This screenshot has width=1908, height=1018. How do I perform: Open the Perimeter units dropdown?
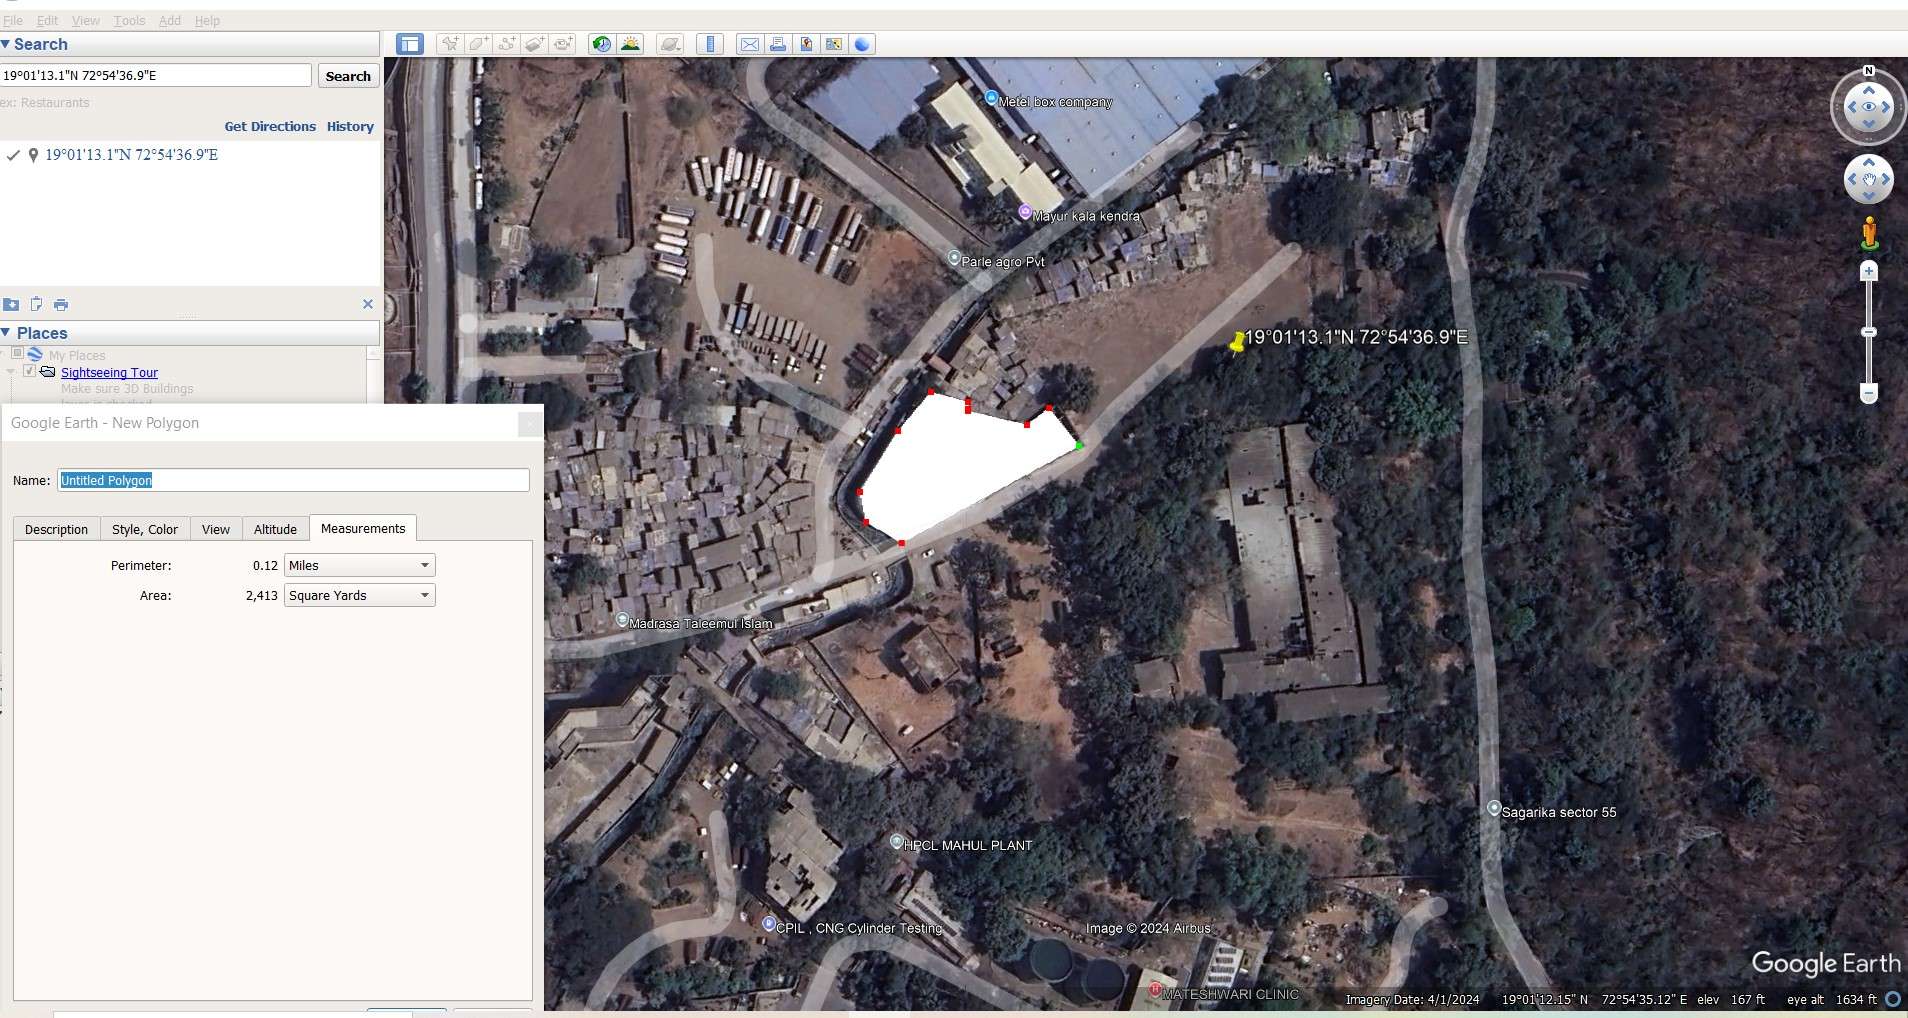coord(360,565)
